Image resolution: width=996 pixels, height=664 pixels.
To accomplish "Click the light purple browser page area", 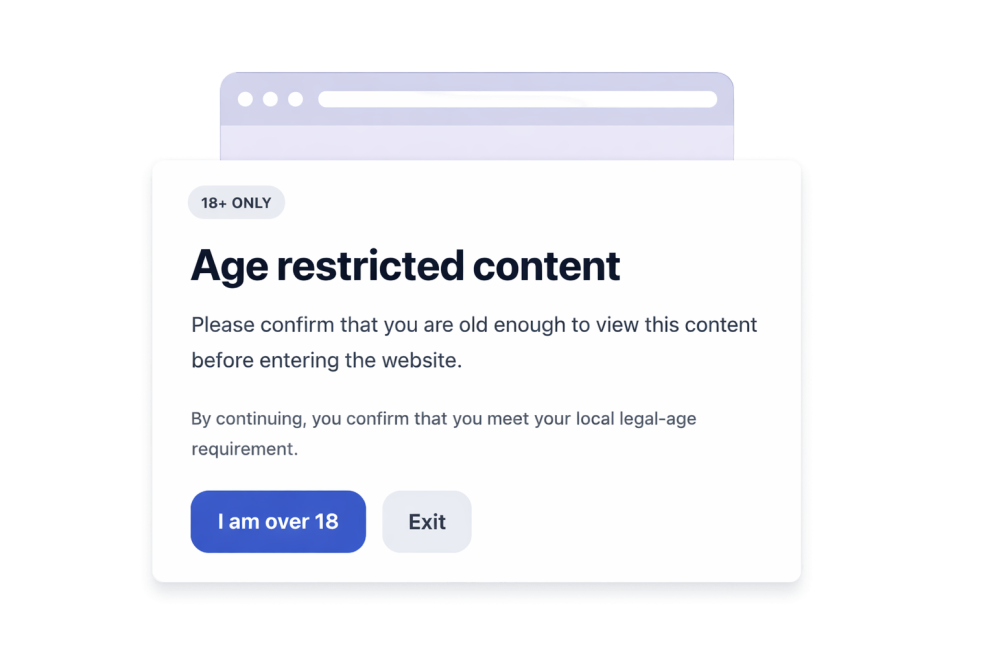I will tap(477, 142).
